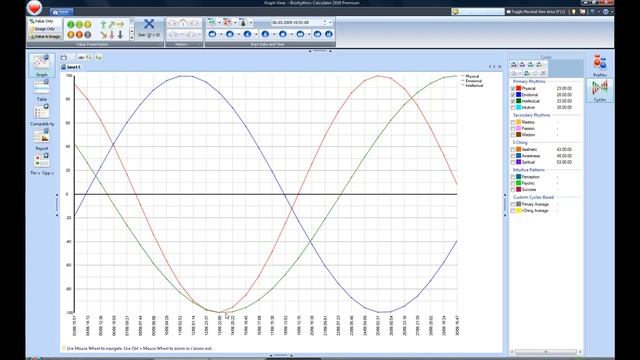This screenshot has width=640, height=360.
Task: Uncheck the Intellectual rhythm checkbox
Action: point(513,101)
